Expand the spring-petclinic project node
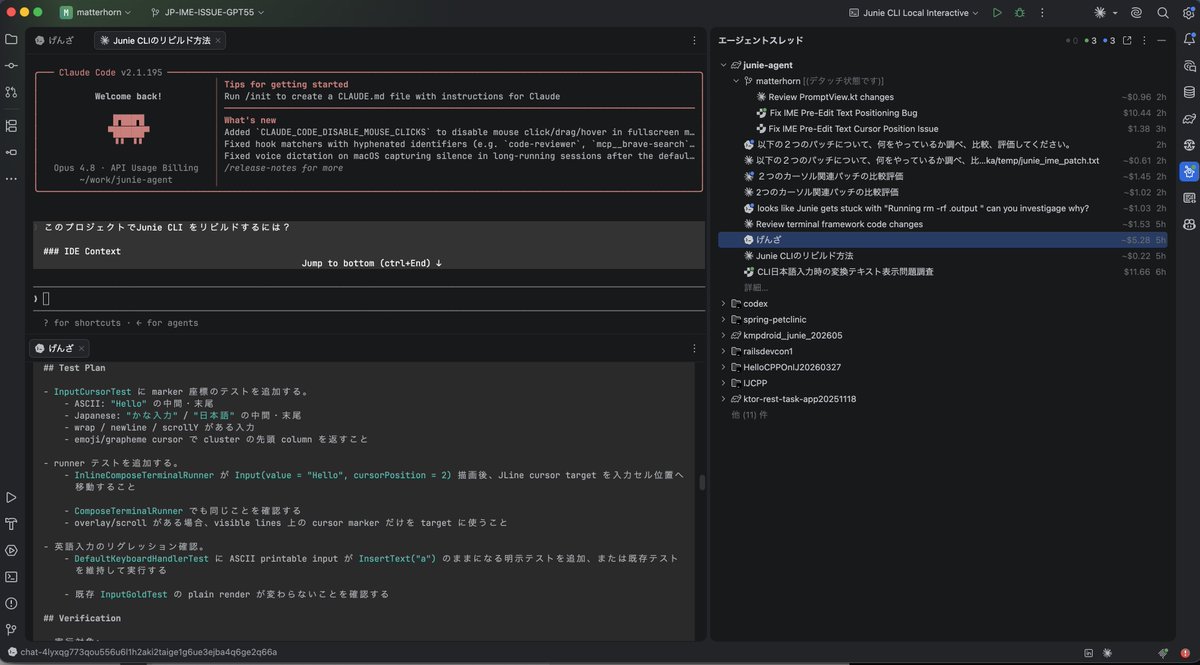Viewport: 1200px width, 665px height. (723, 319)
